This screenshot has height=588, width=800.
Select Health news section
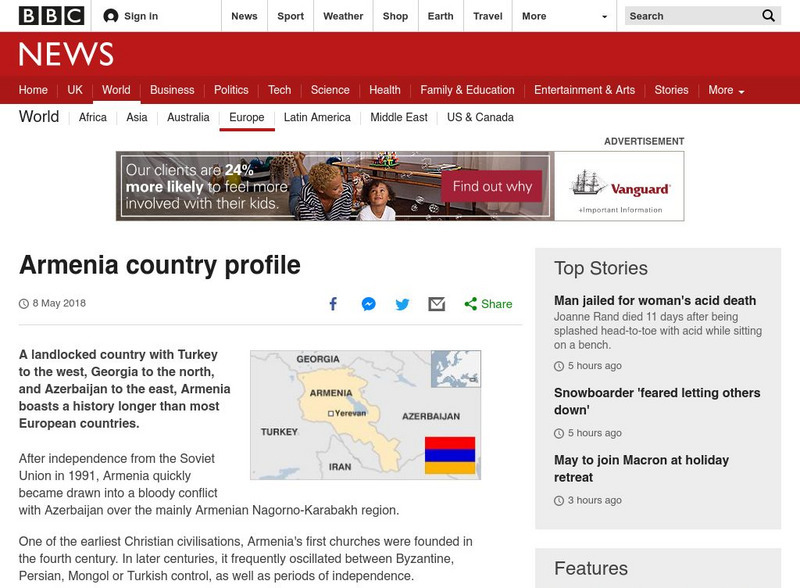385,90
